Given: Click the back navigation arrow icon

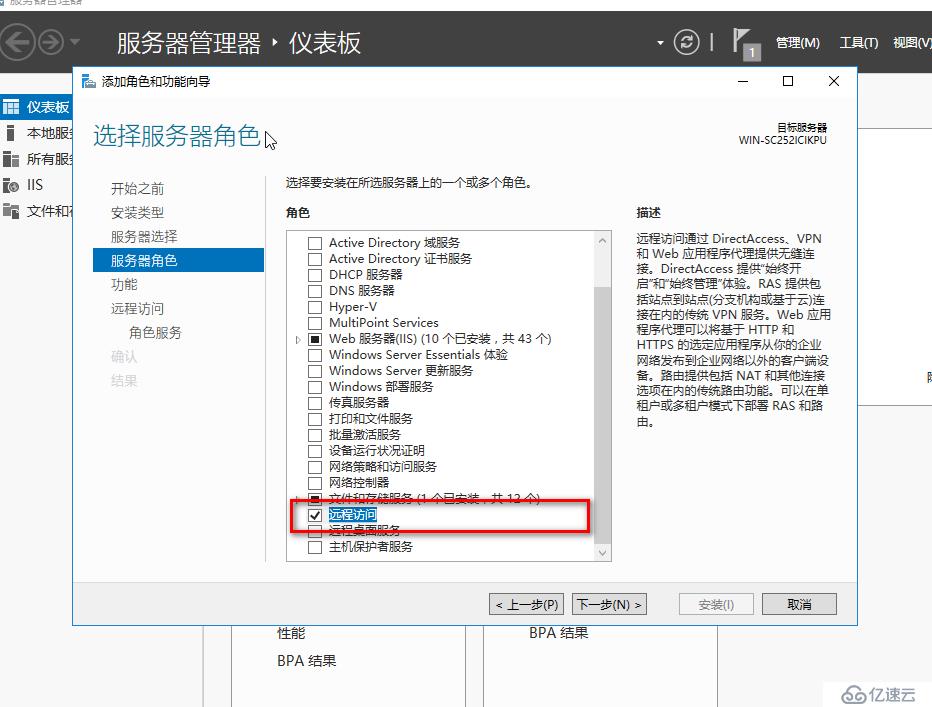Looking at the screenshot, I should (17, 42).
